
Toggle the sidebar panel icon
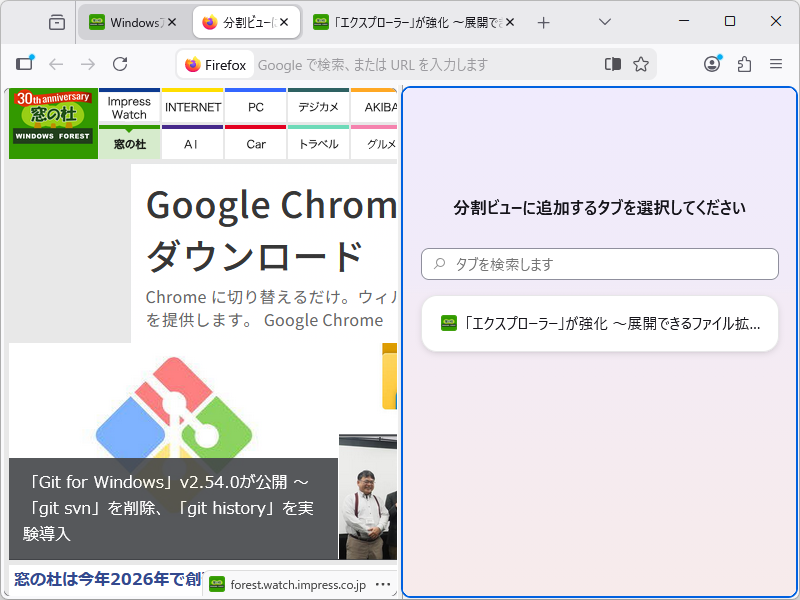(x=24, y=63)
